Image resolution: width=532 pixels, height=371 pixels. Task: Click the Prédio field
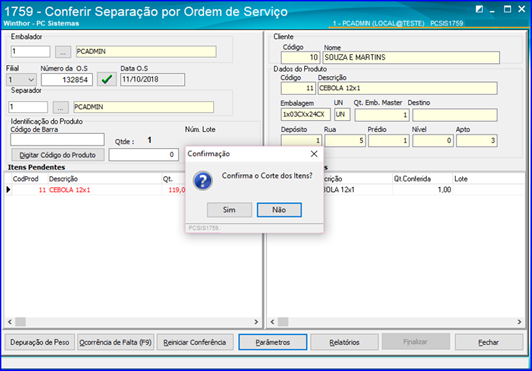pyautogui.click(x=389, y=141)
